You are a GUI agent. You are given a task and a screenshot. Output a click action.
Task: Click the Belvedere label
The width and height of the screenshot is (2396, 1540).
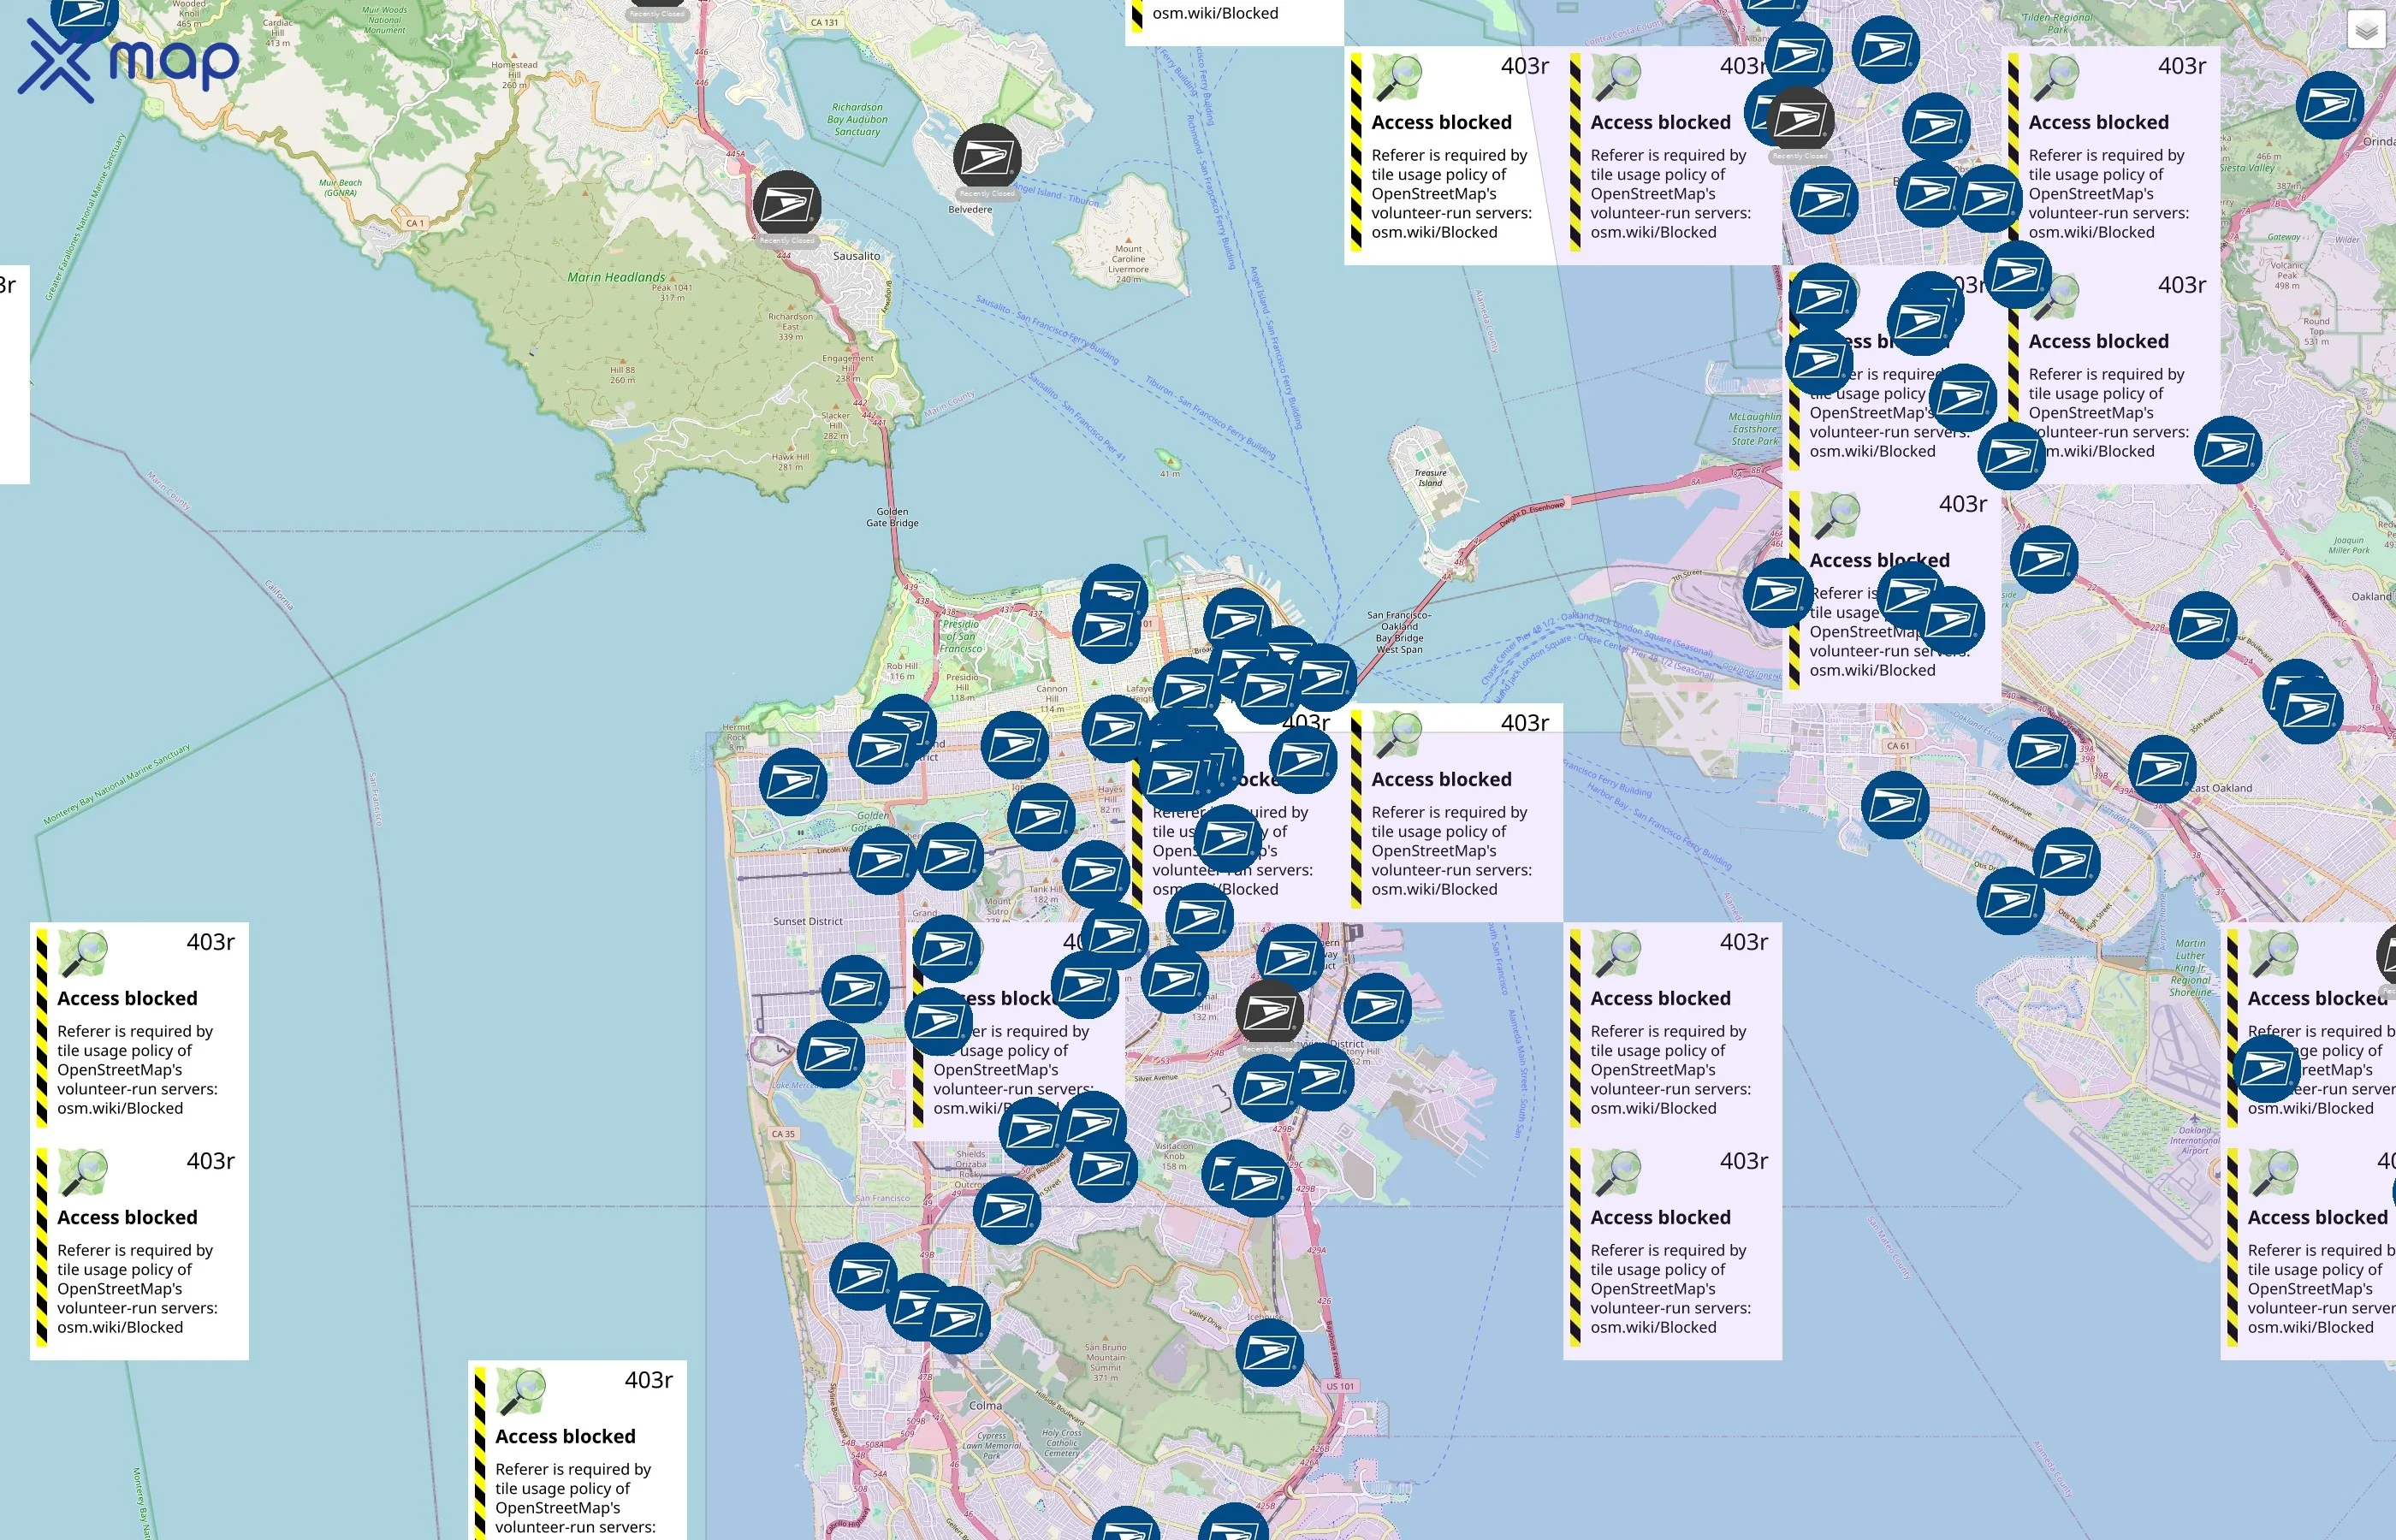970,210
